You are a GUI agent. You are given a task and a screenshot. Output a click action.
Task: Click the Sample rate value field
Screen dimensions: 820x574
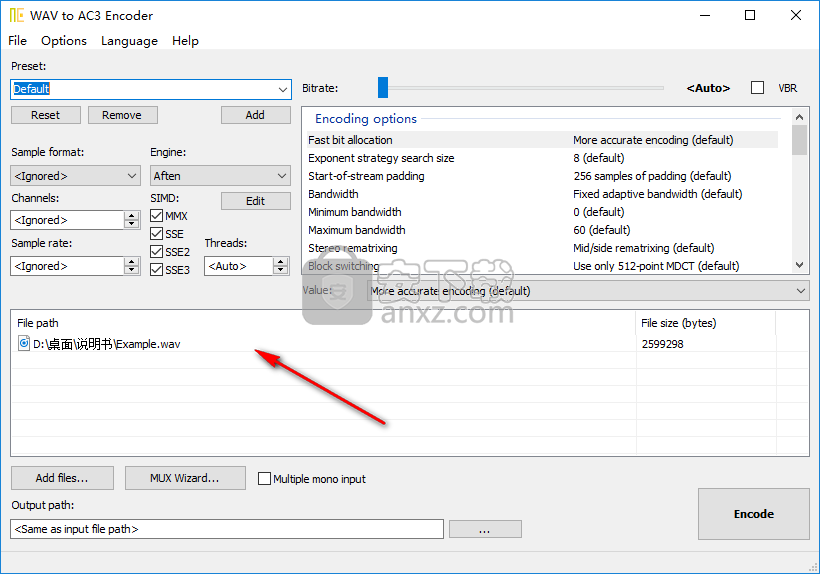pos(67,266)
